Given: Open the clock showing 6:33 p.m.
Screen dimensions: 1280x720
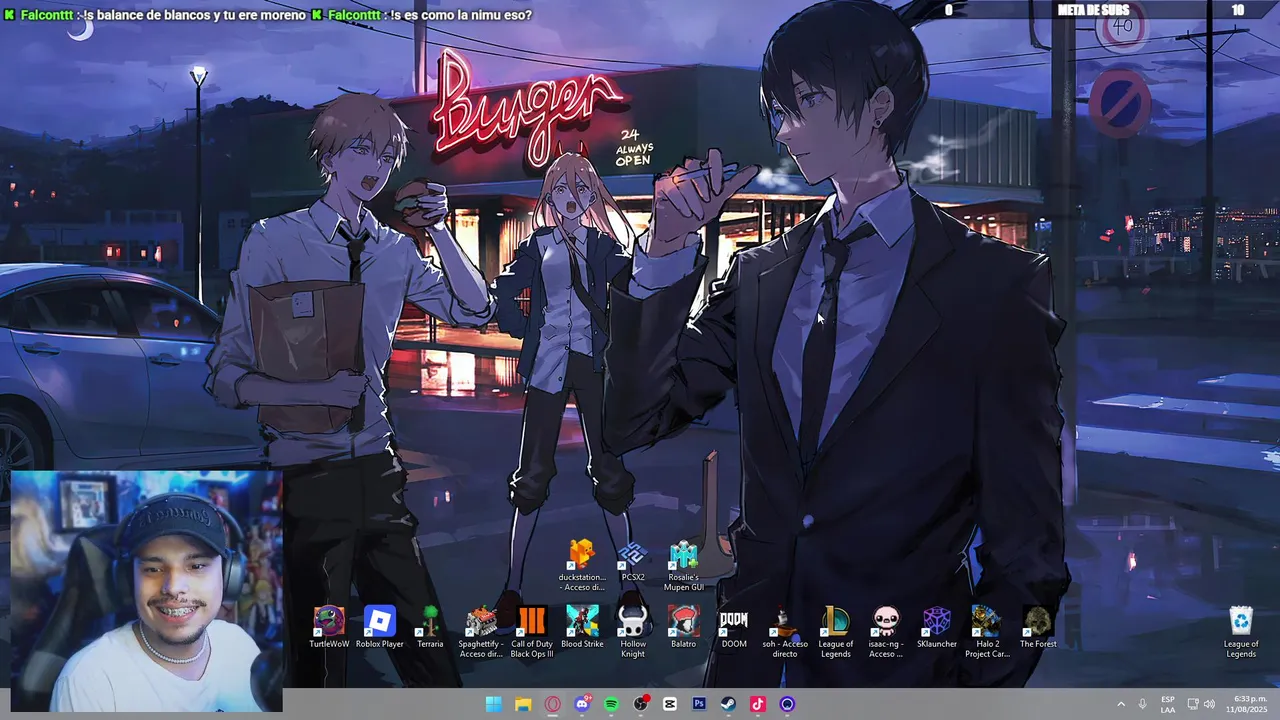Looking at the screenshot, I should point(1245,704).
